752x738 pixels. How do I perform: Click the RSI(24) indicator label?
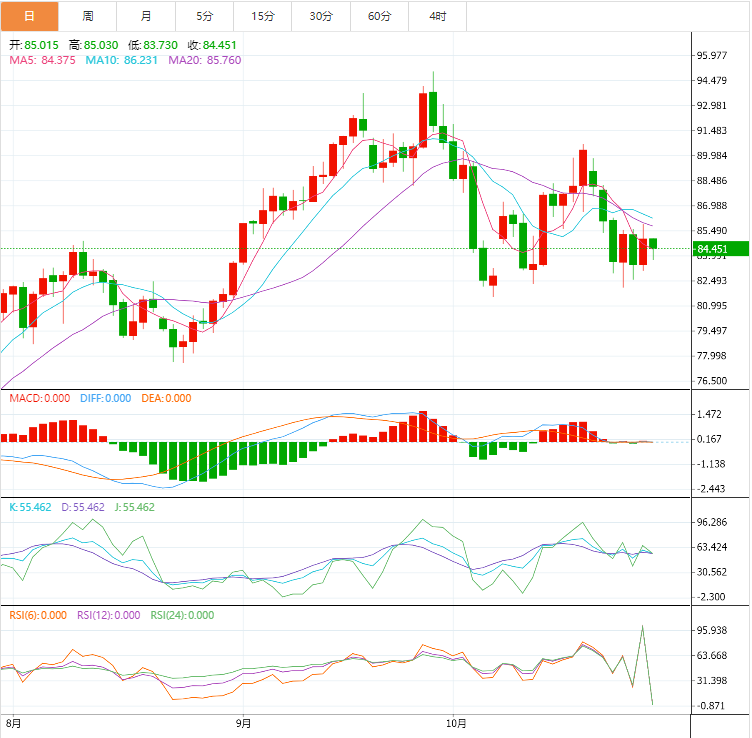[x=179, y=615]
